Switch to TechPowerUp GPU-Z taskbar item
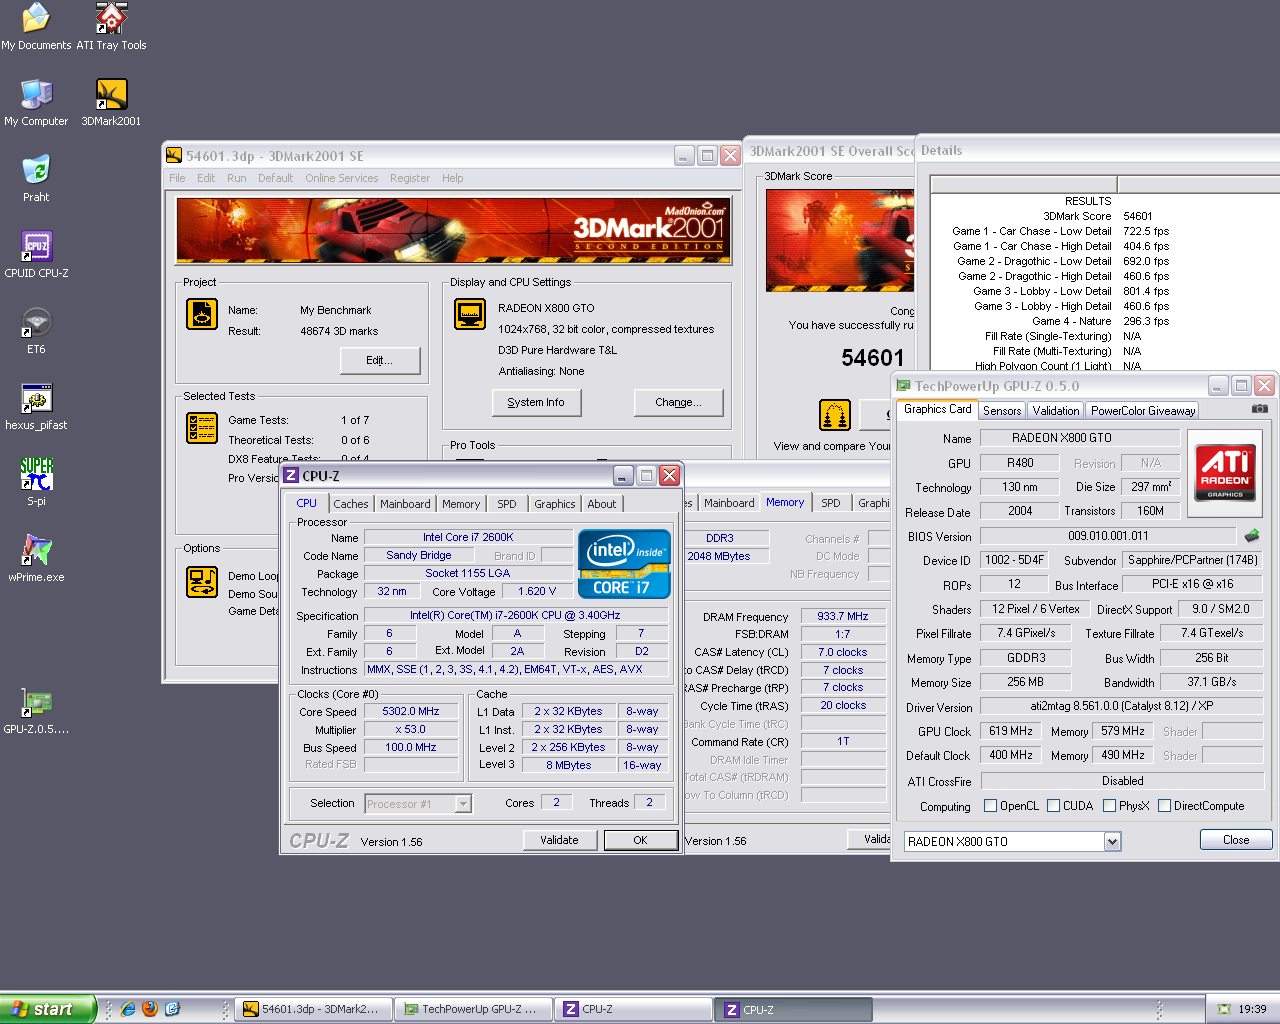The height and width of the screenshot is (1024, 1280). pos(474,1009)
